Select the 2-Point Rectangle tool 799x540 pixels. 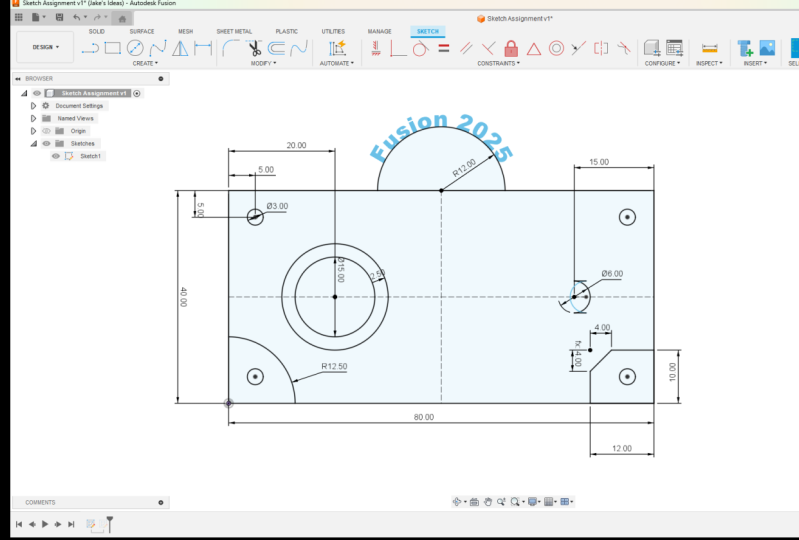(x=113, y=48)
